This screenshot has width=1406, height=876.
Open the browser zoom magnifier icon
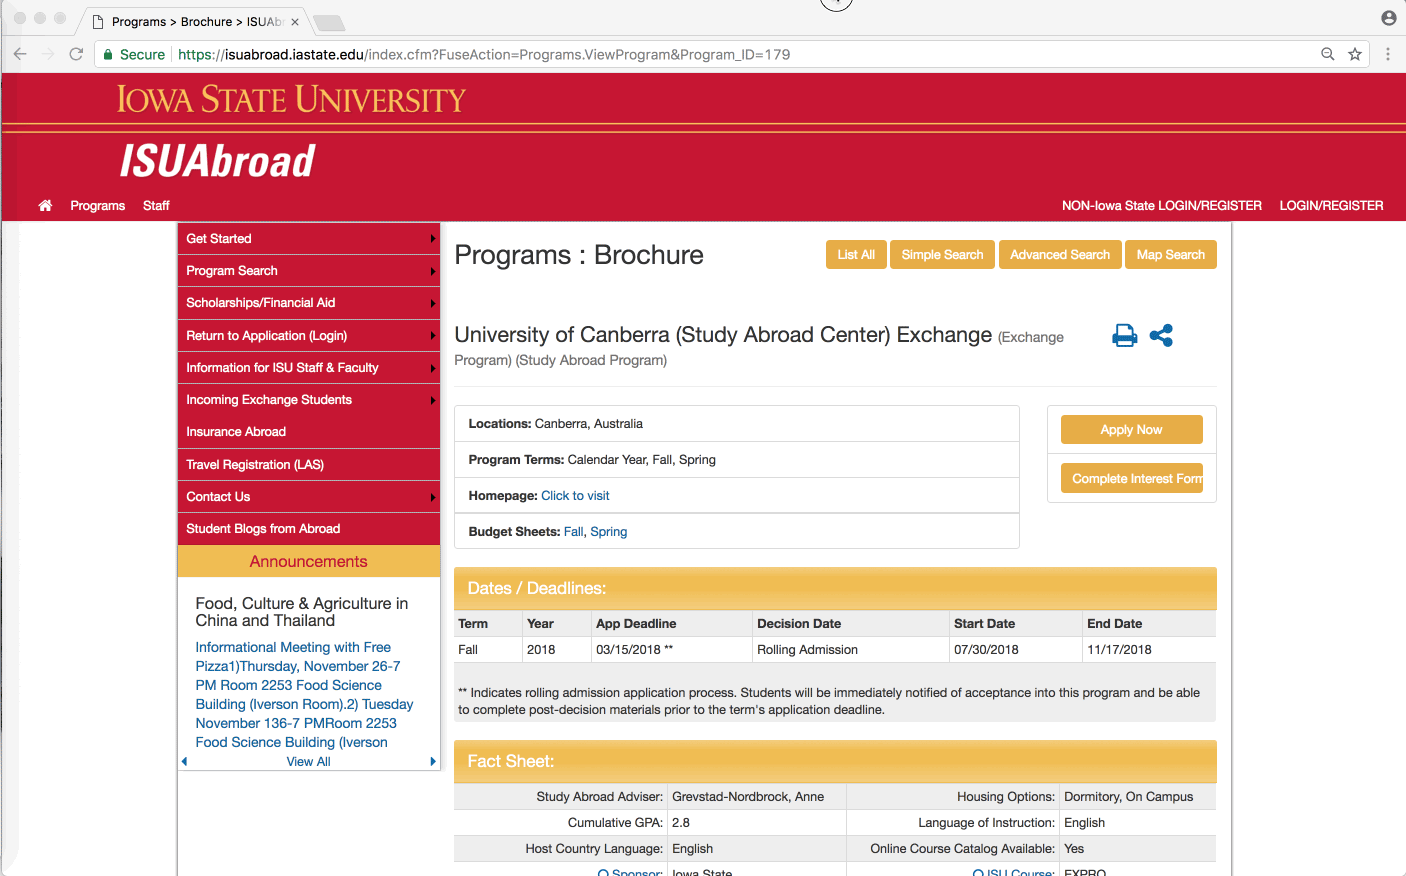click(x=1328, y=54)
